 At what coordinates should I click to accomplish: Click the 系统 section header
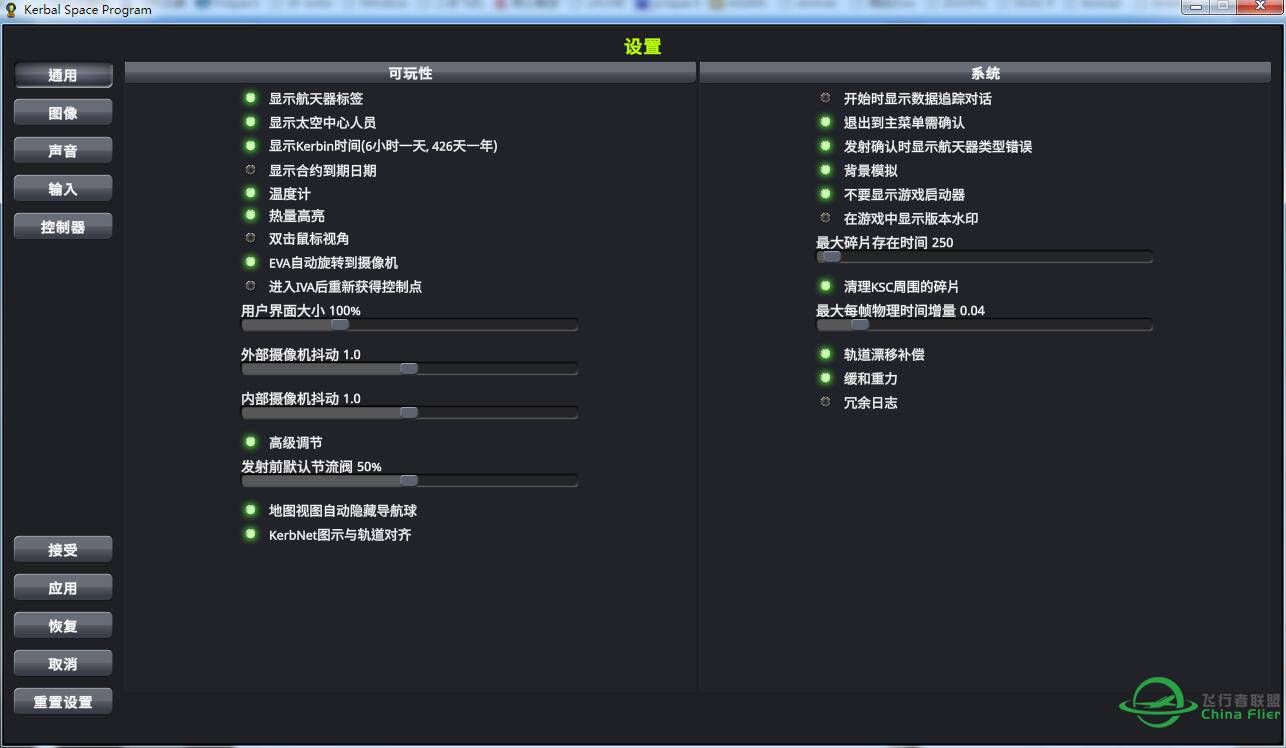point(985,73)
